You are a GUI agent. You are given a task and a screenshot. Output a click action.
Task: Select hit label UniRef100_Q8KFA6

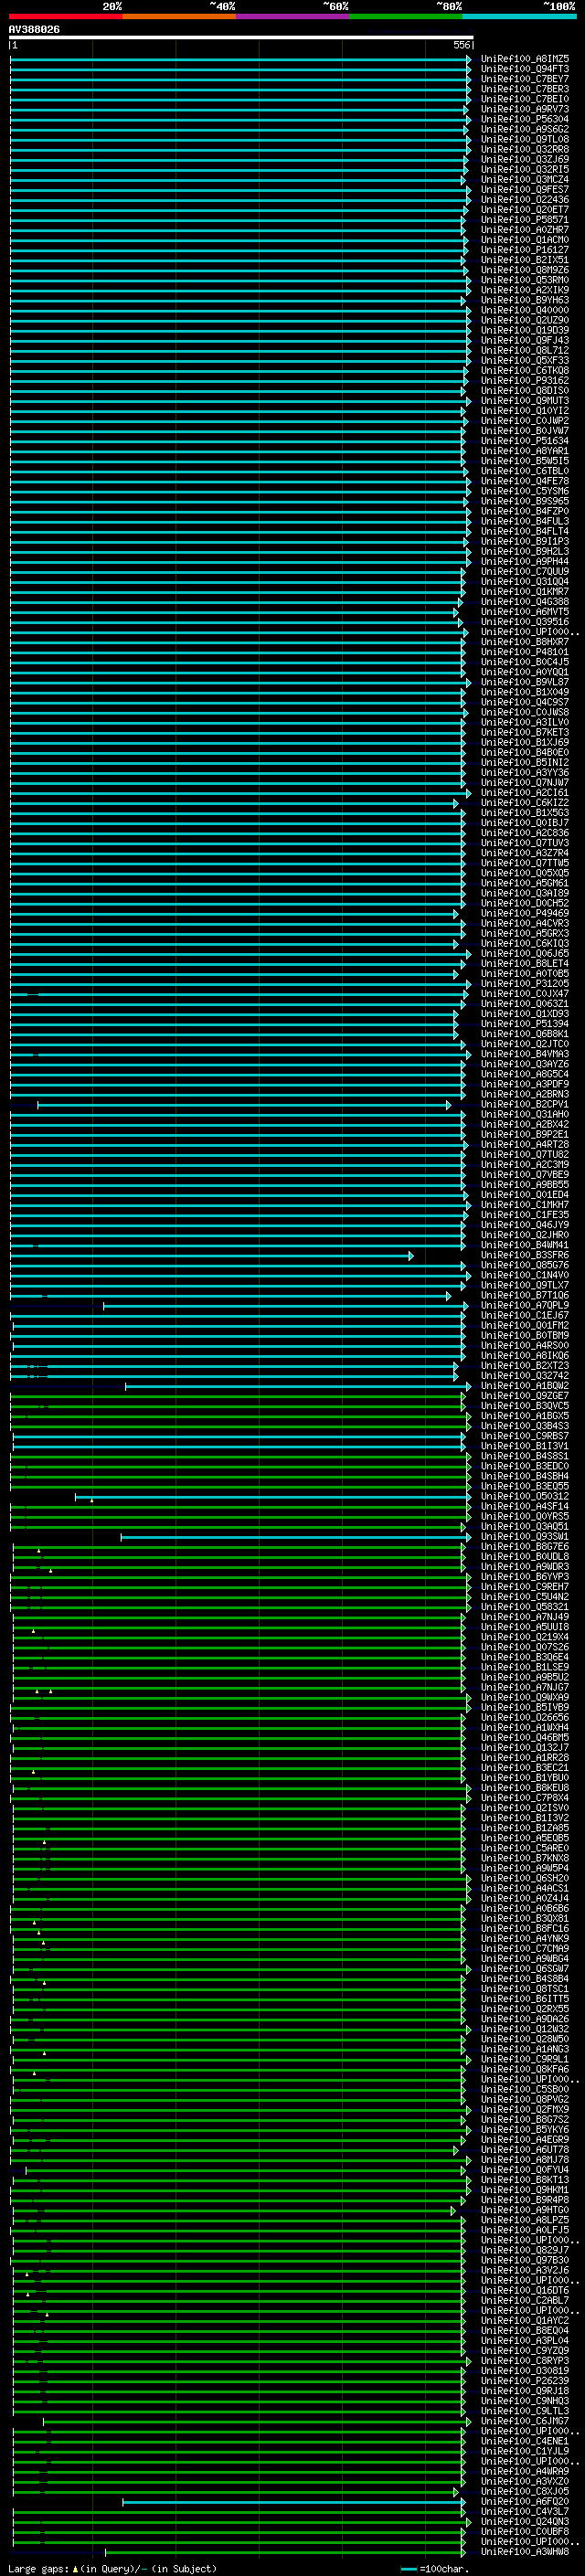click(525, 2069)
